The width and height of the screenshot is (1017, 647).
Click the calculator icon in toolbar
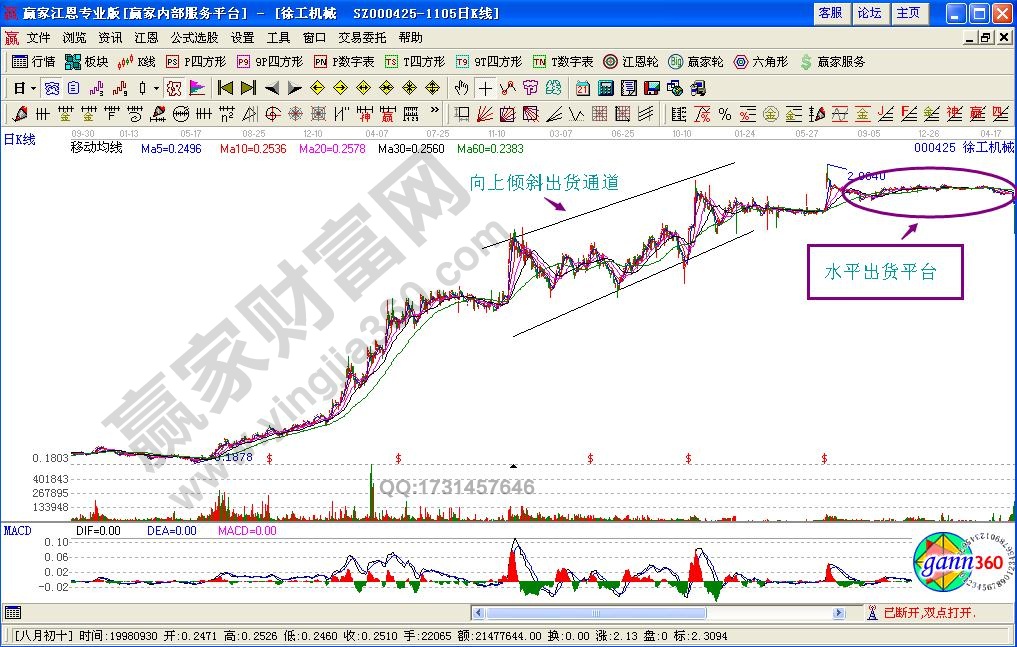(605, 88)
